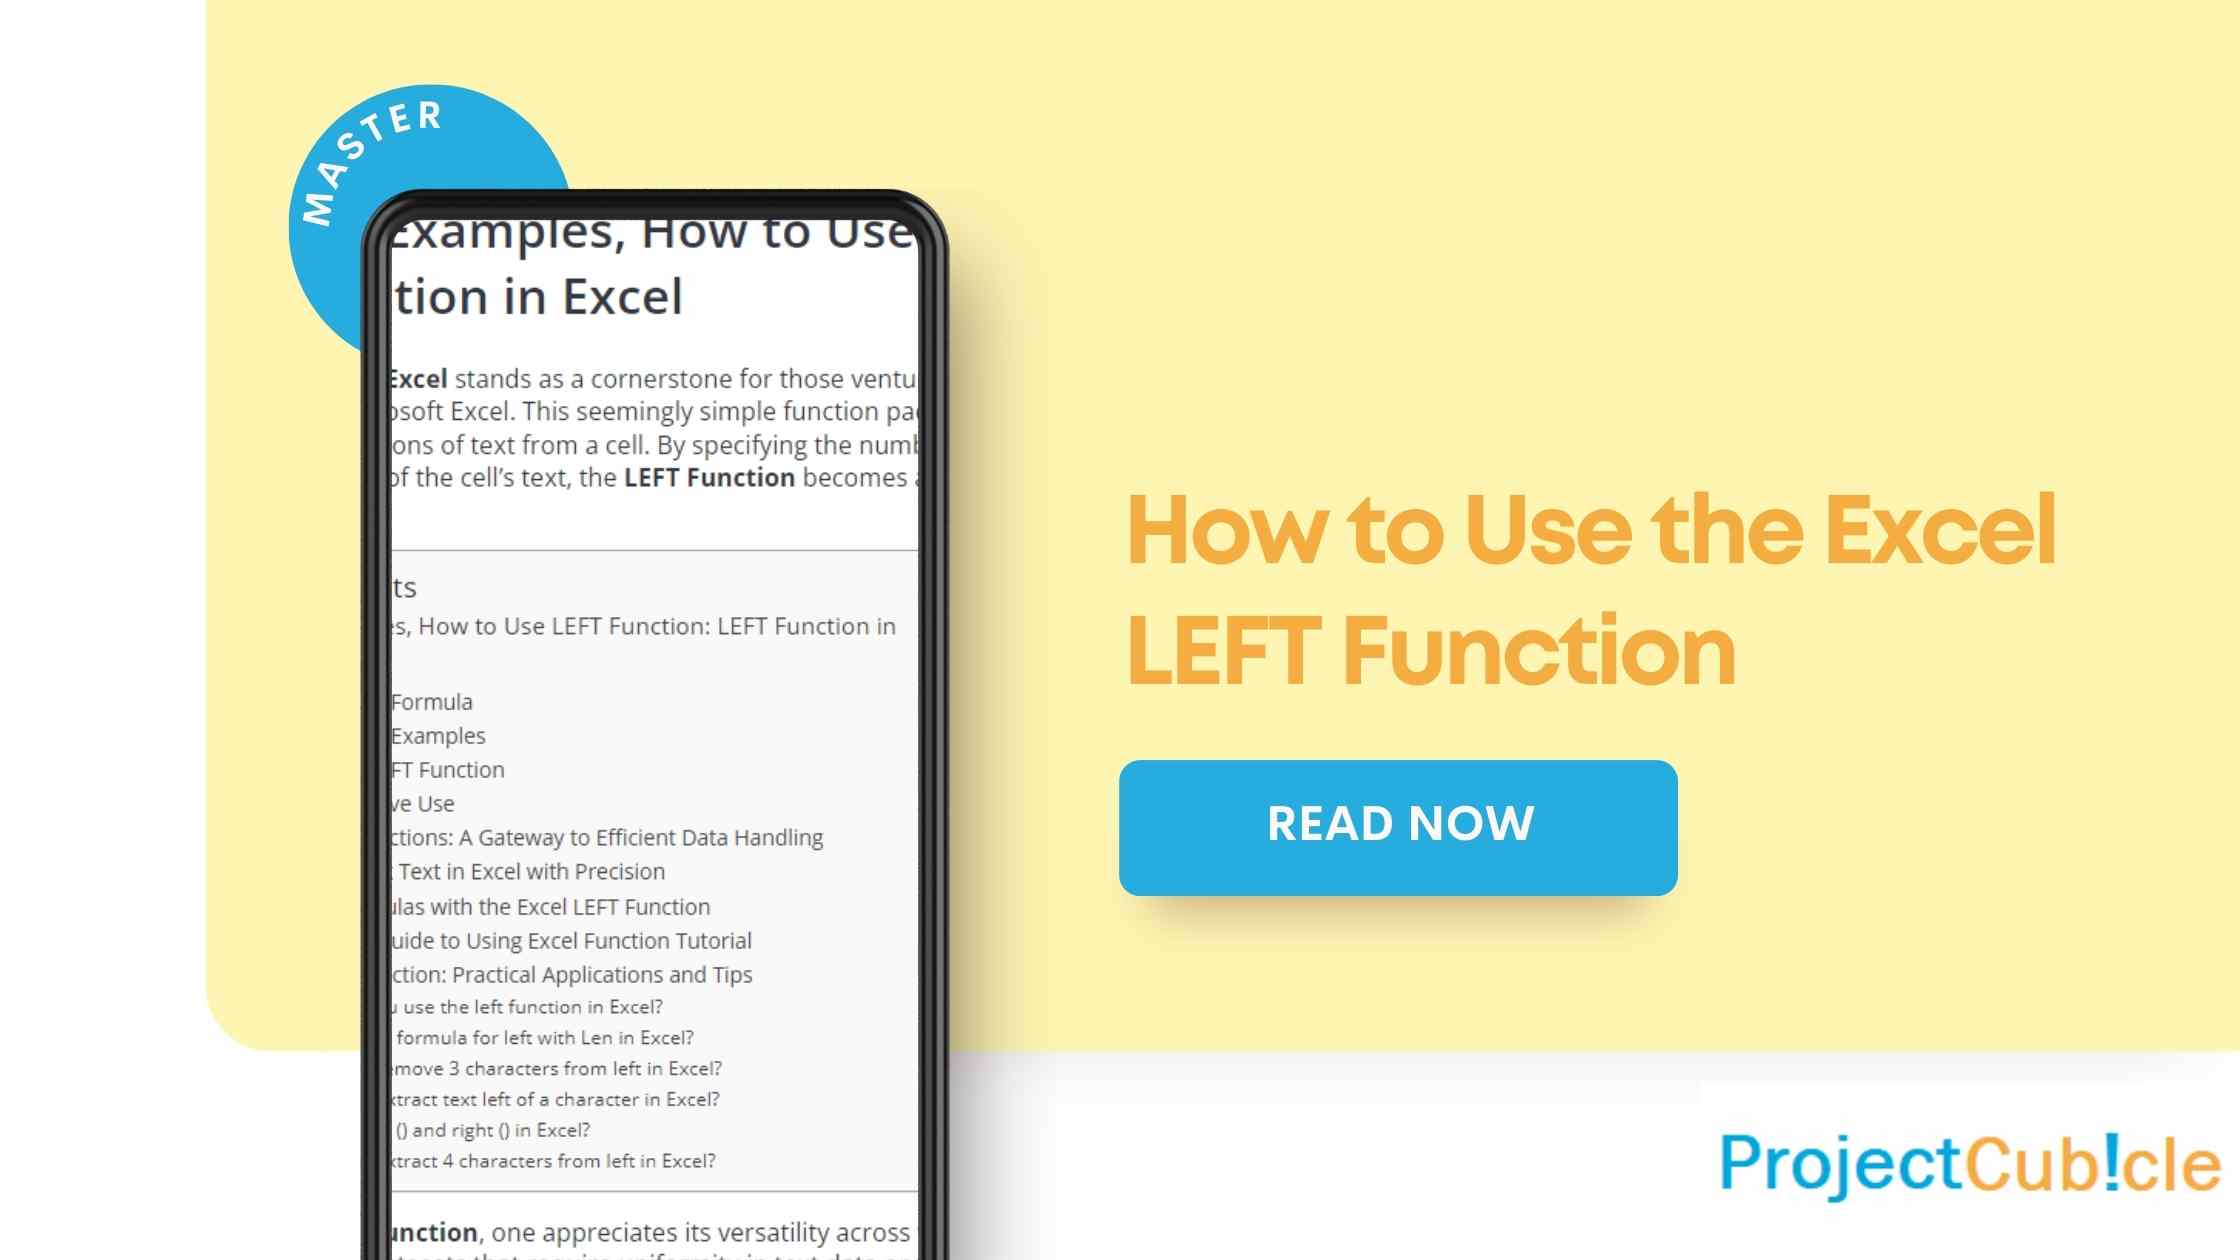
Task: Click the LEFT Function formula topic
Action: (431, 700)
